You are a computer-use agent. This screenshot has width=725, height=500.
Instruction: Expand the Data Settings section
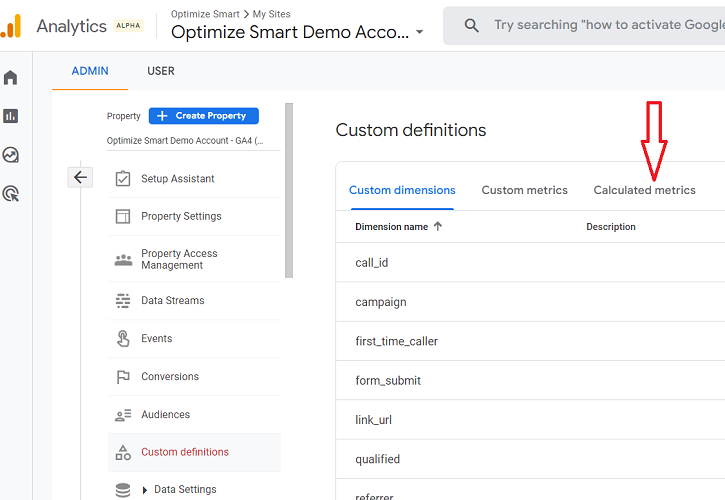[145, 490]
